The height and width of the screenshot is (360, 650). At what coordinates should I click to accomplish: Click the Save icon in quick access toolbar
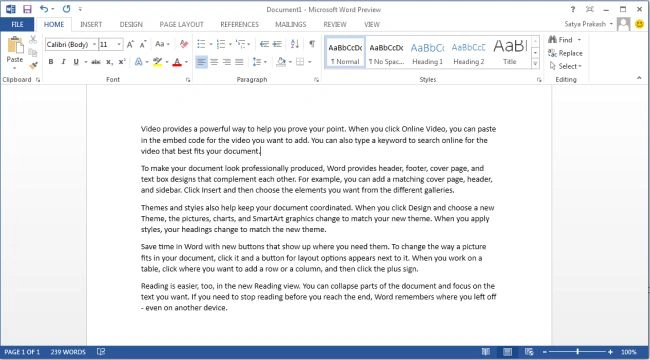pyautogui.click(x=27, y=9)
